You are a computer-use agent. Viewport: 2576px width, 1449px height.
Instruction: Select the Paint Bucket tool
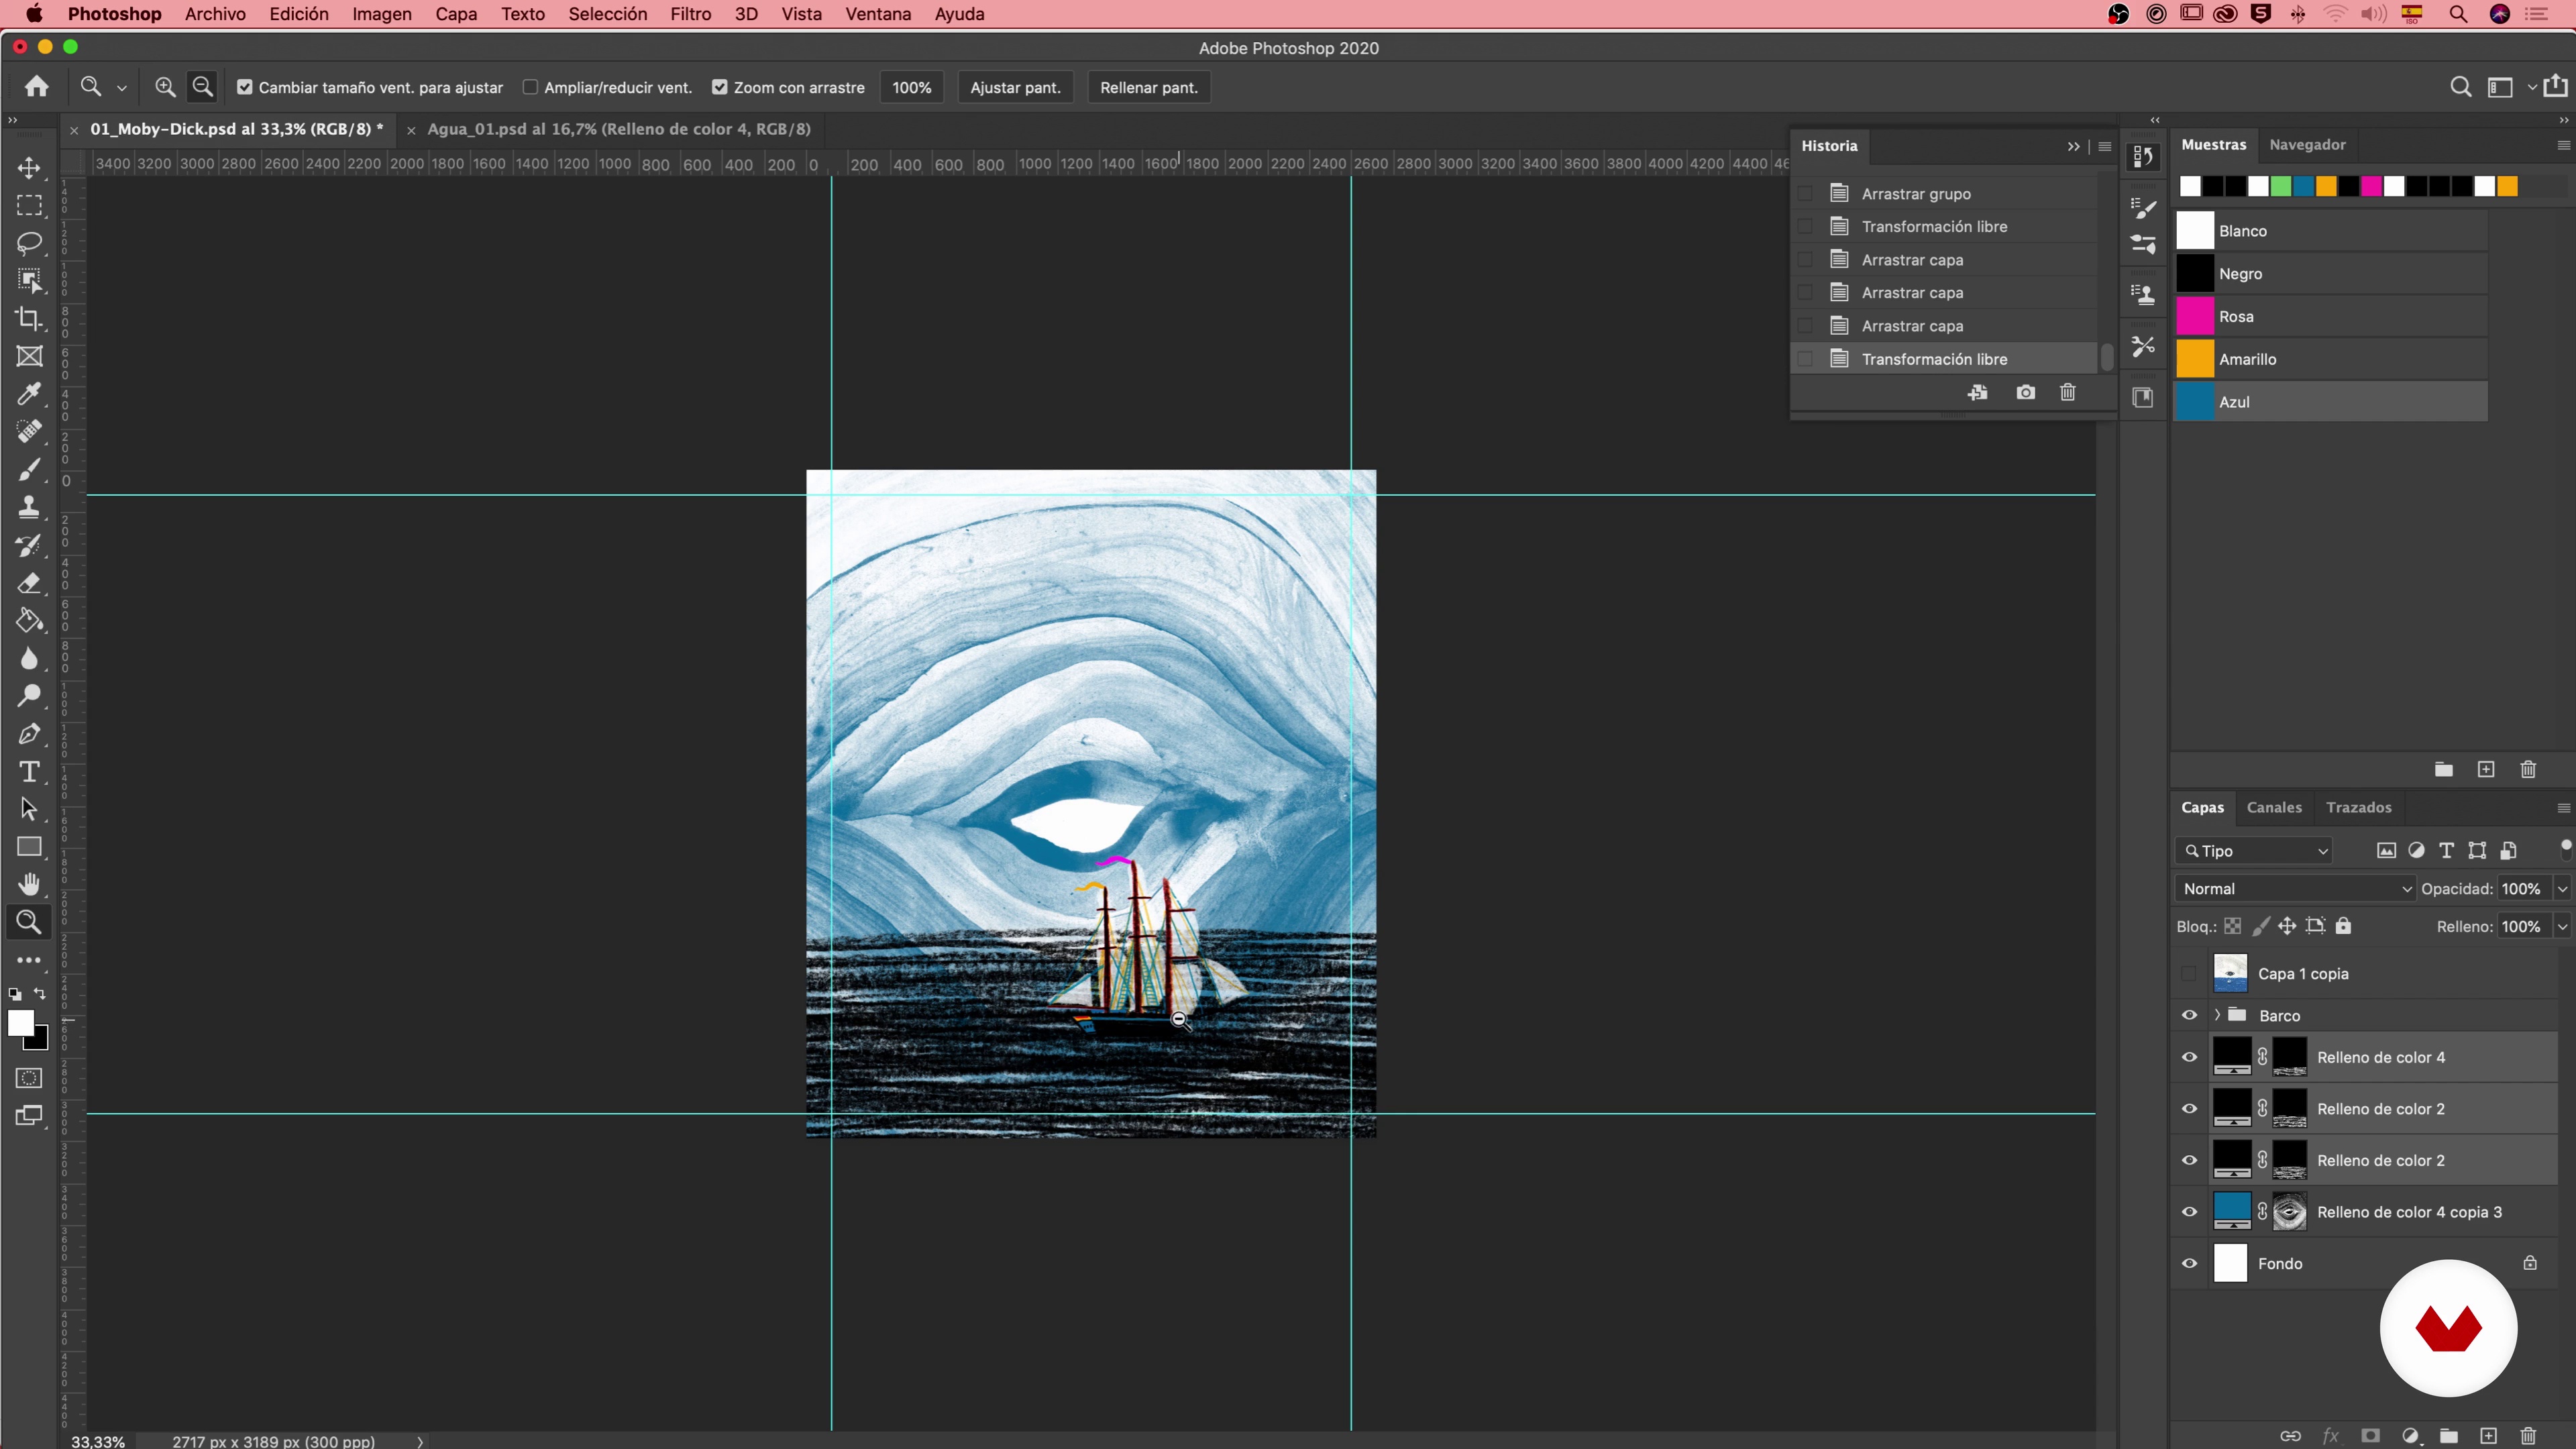[29, 620]
